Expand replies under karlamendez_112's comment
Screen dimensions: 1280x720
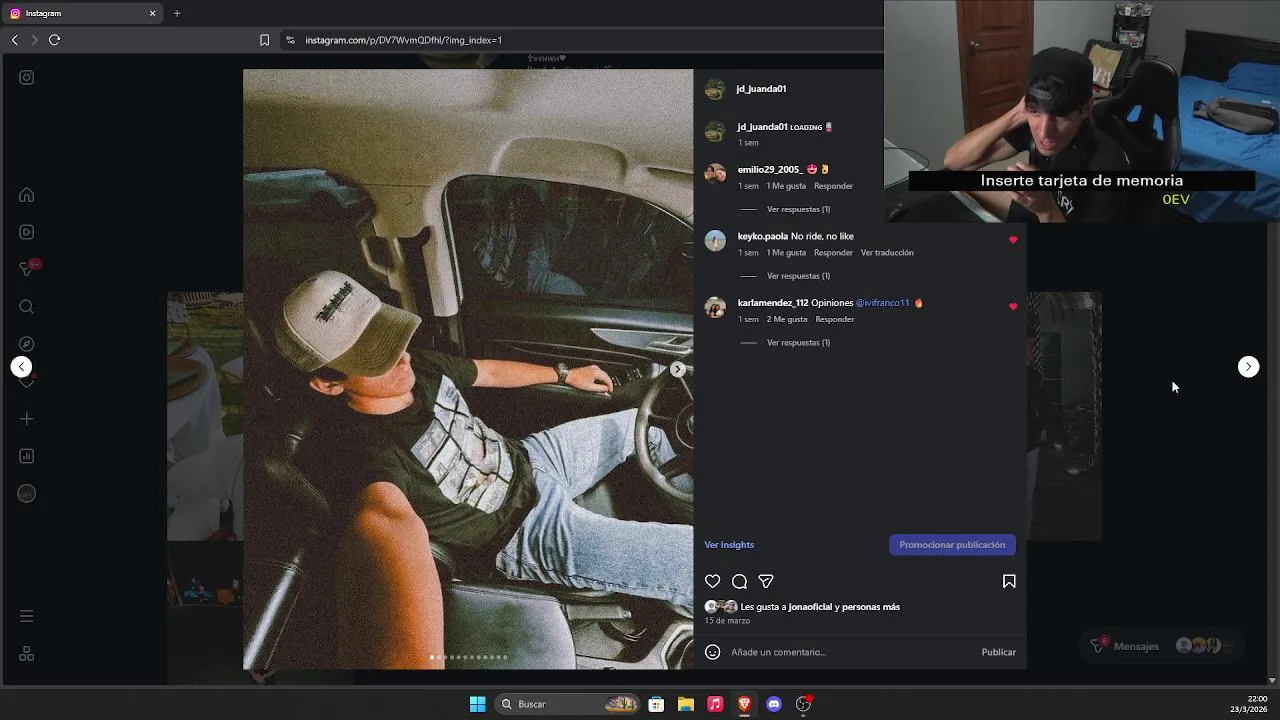pos(798,343)
